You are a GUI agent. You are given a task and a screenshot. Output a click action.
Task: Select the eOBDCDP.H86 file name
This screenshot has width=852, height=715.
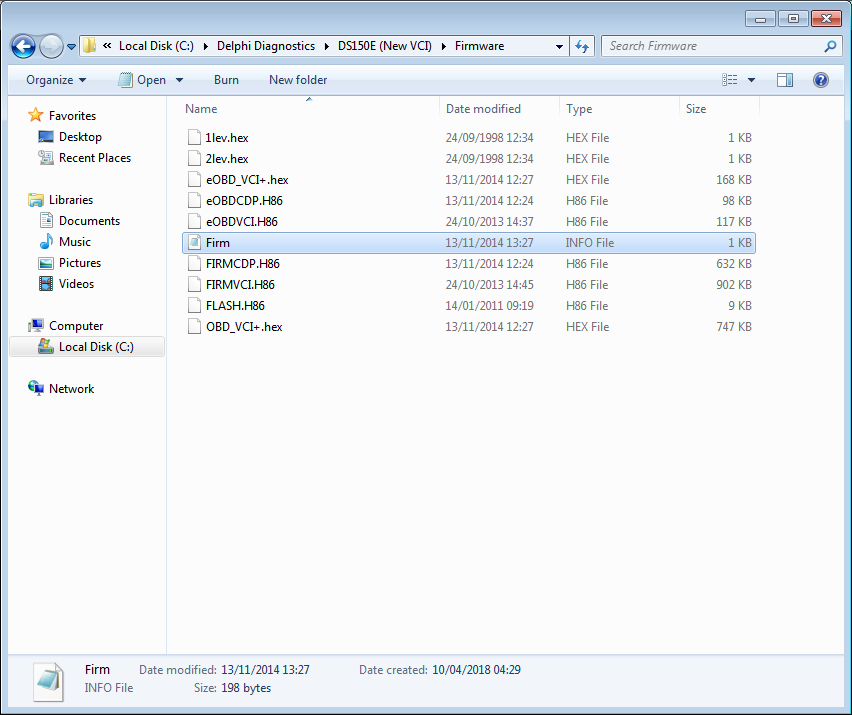click(244, 200)
